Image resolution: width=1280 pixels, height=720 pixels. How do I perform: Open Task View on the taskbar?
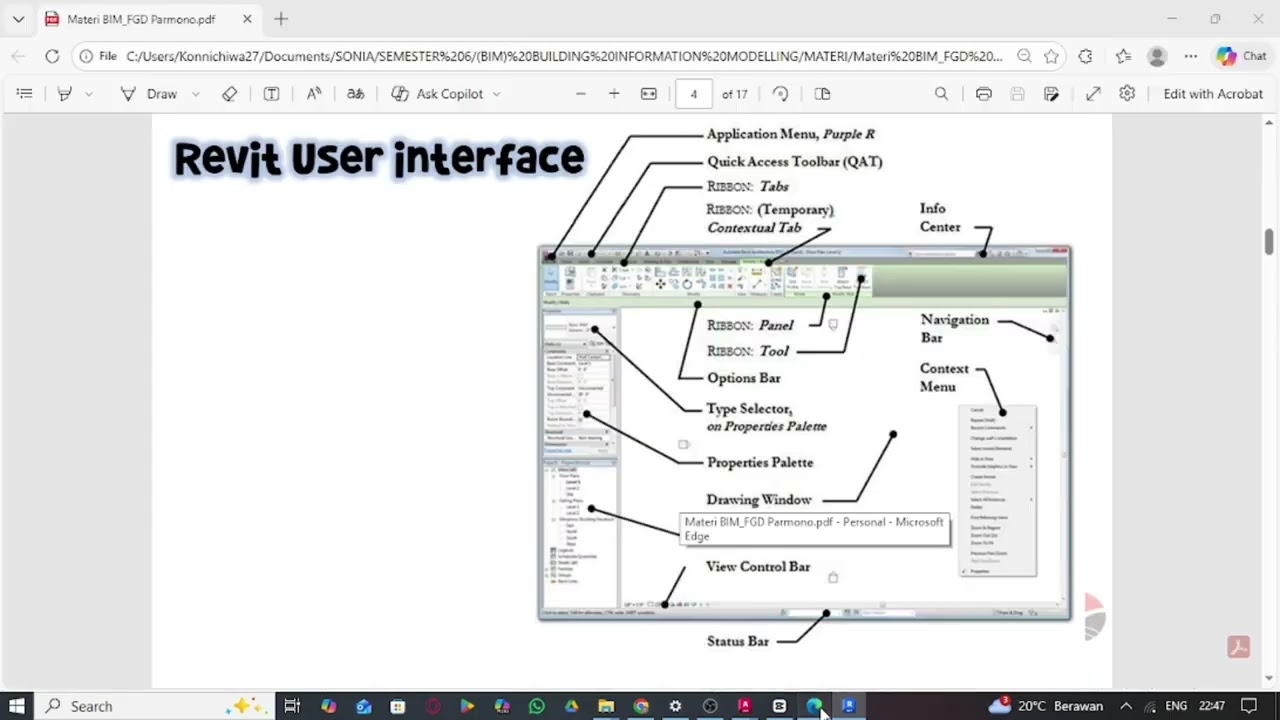[292, 706]
